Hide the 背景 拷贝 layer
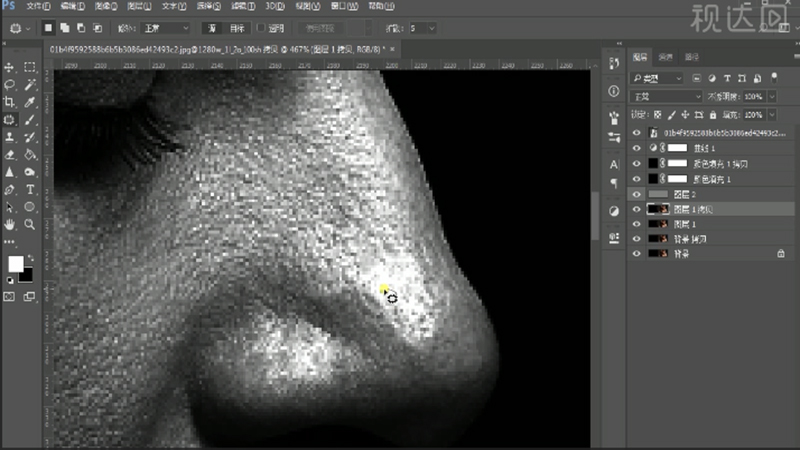Image resolution: width=800 pixels, height=450 pixels. (x=636, y=239)
